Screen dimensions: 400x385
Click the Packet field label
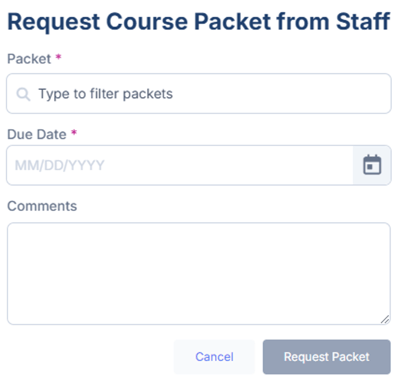tap(29, 59)
